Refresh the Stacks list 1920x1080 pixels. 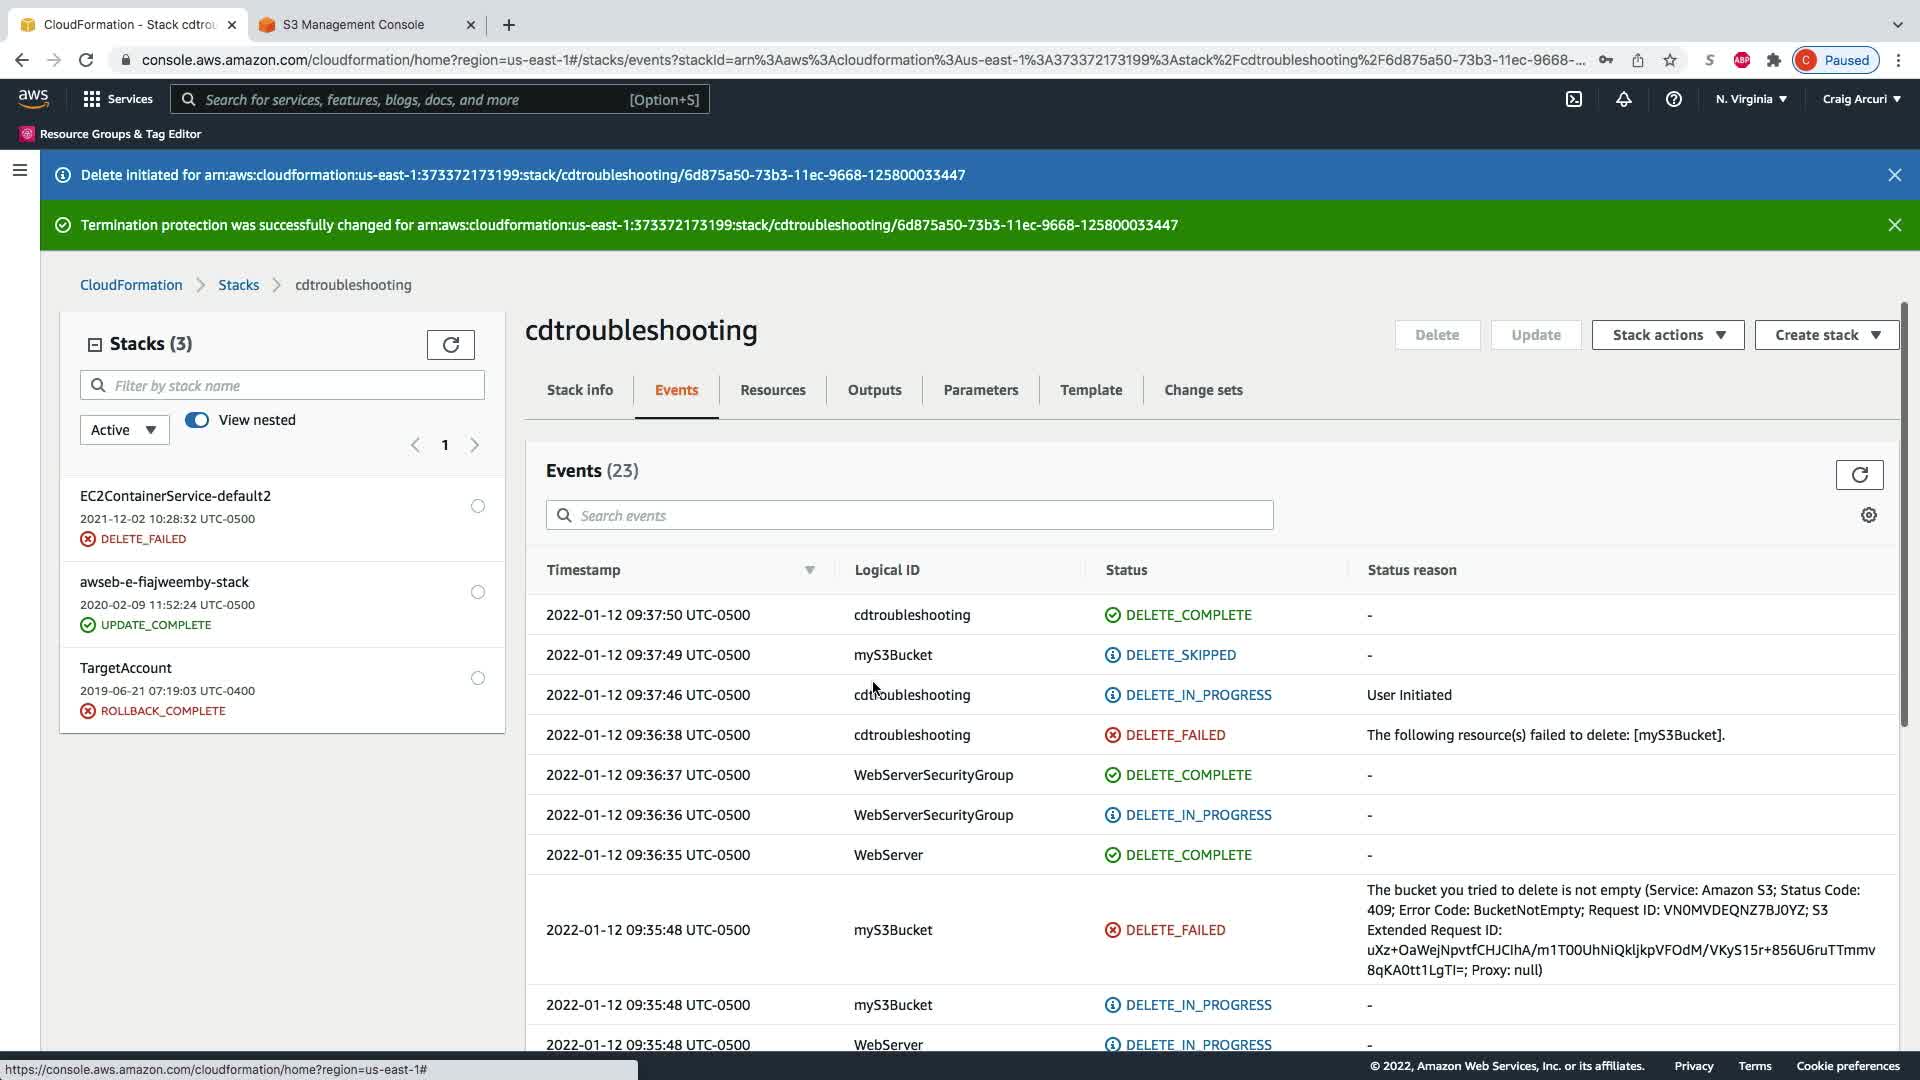click(450, 345)
